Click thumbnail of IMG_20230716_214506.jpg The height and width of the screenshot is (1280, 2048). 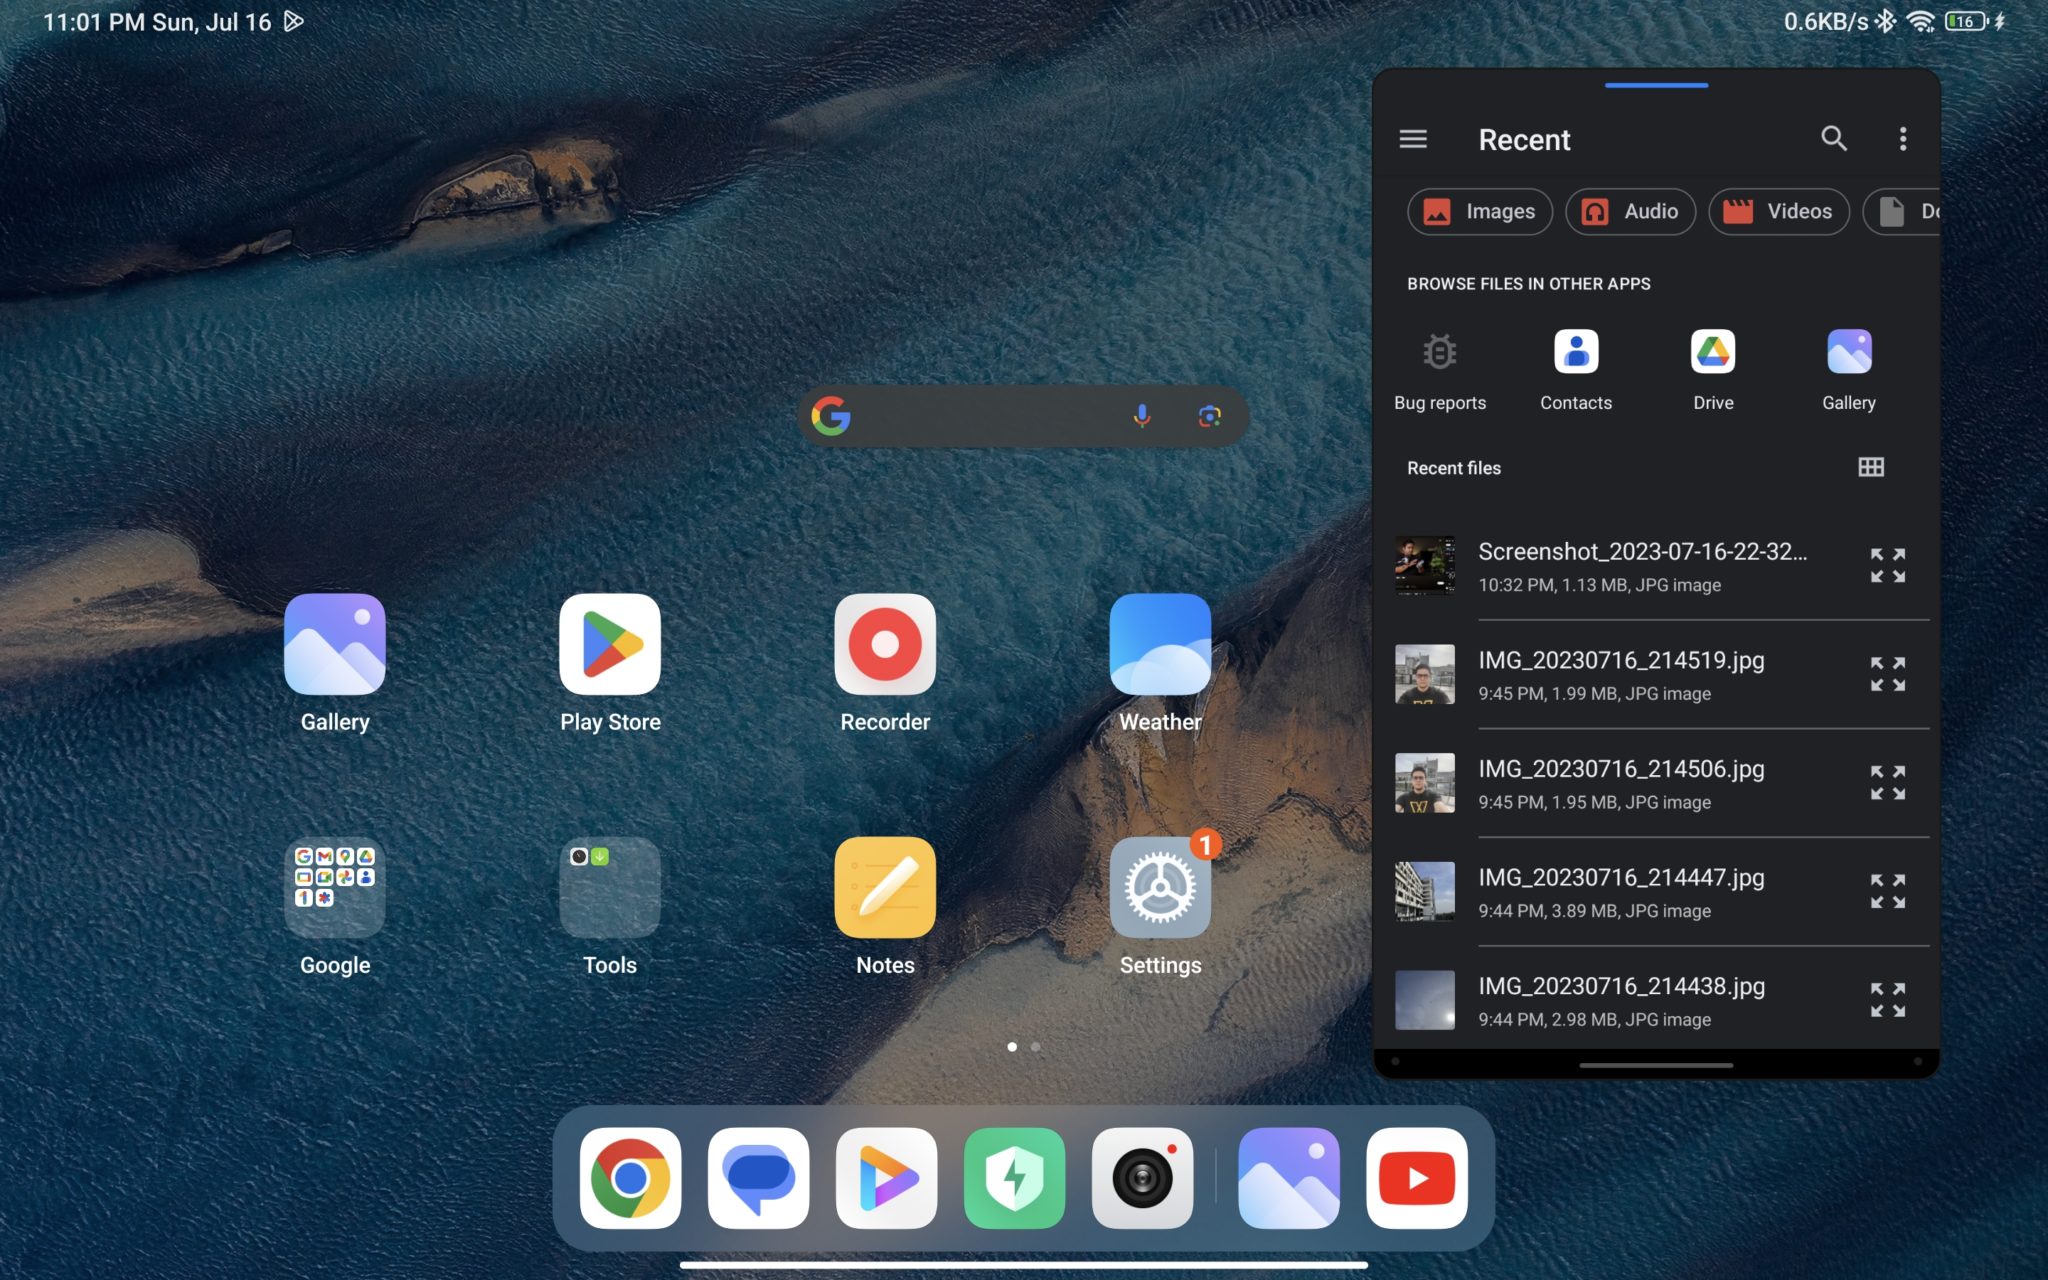(1424, 783)
